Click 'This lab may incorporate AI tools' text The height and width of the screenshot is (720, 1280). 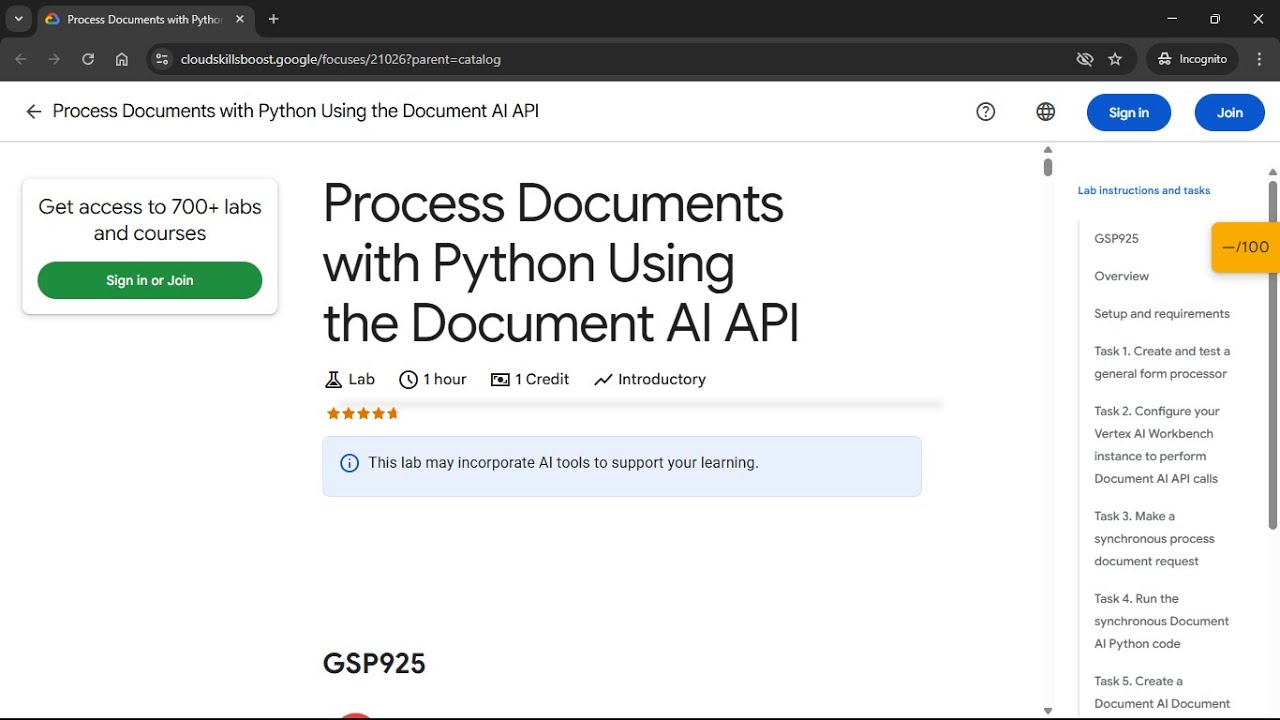click(x=563, y=463)
